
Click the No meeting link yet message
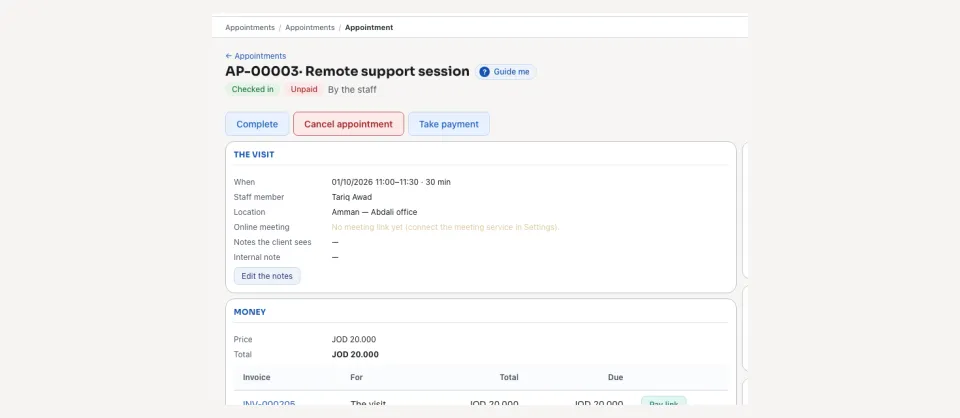tap(446, 227)
